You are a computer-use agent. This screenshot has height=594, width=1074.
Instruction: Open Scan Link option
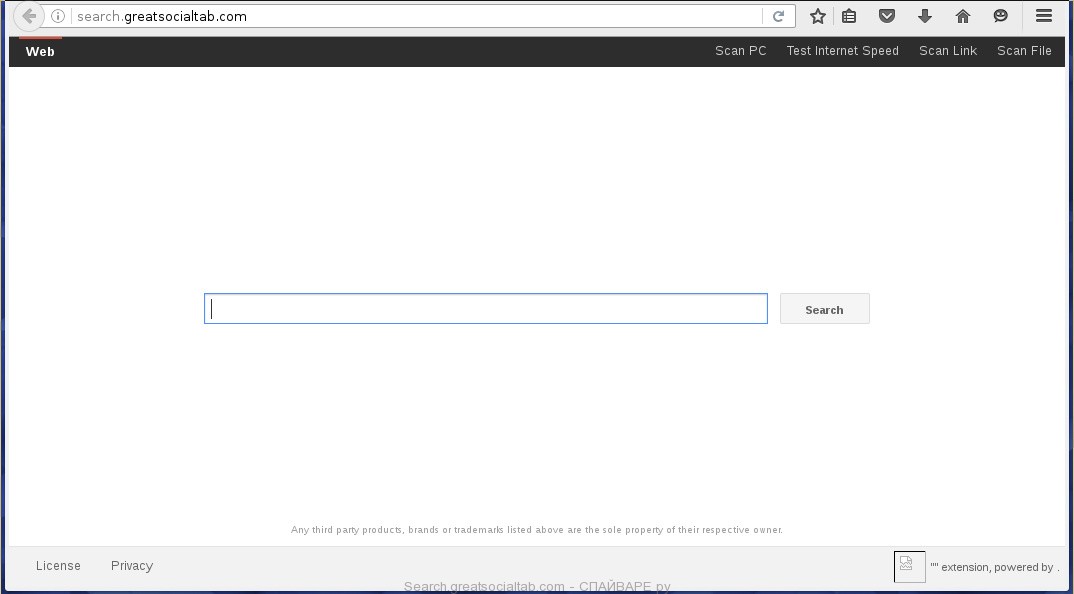coord(948,51)
